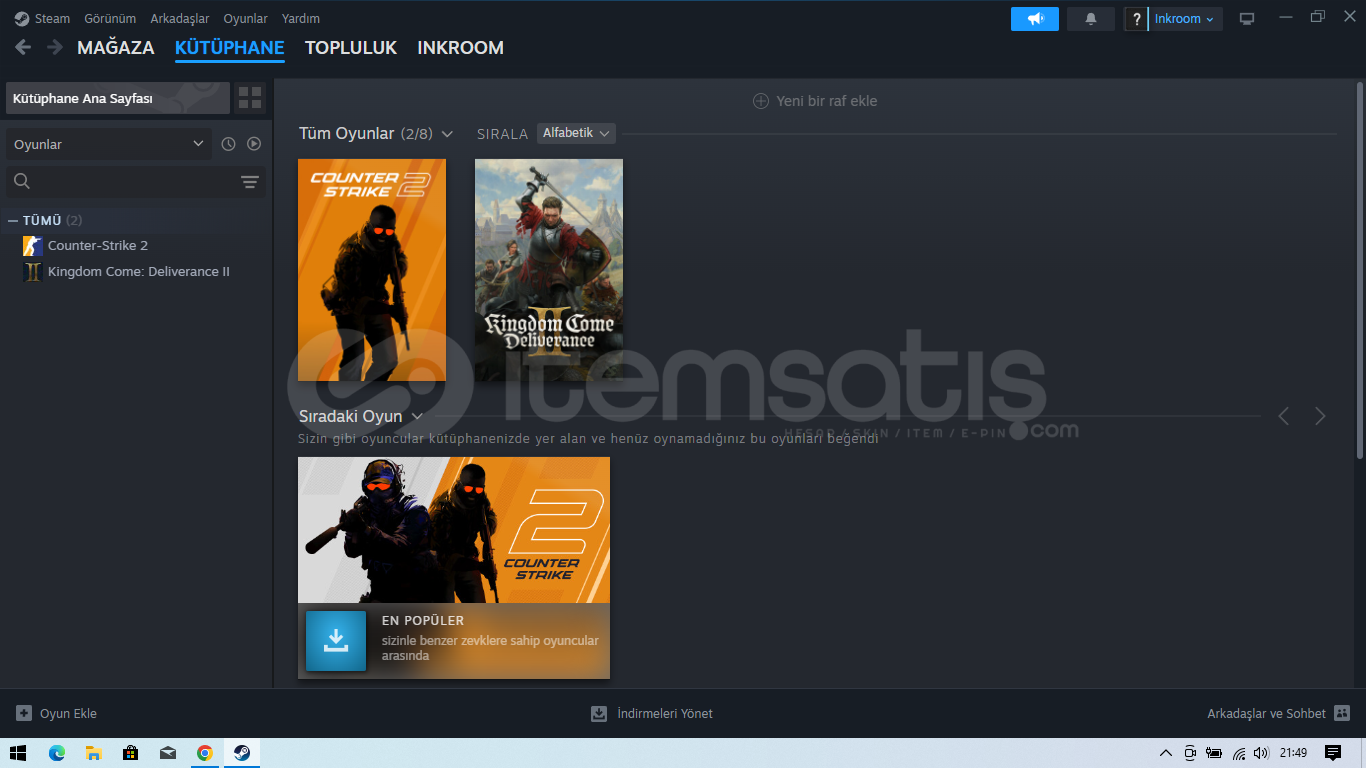Launch Microsoft Edge from the taskbar

(57, 753)
